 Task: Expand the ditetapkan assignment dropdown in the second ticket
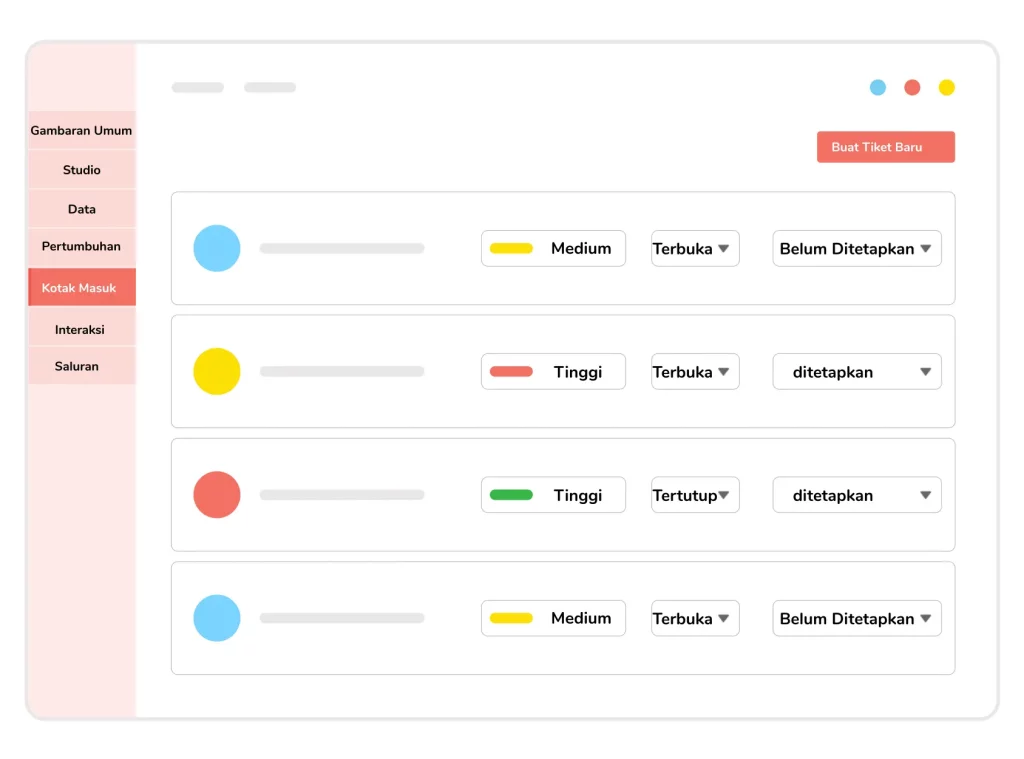(857, 372)
